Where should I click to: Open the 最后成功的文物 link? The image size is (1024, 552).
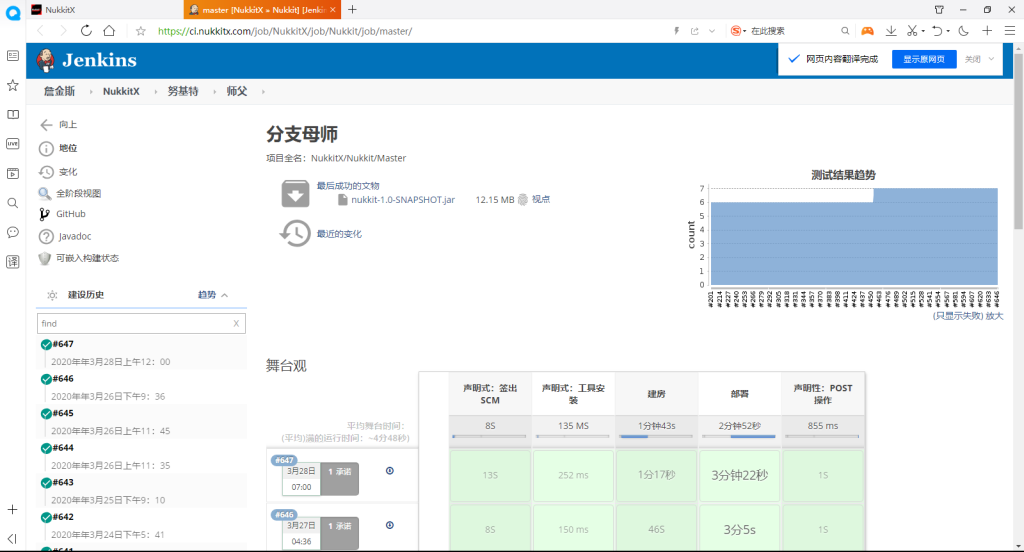click(347, 186)
